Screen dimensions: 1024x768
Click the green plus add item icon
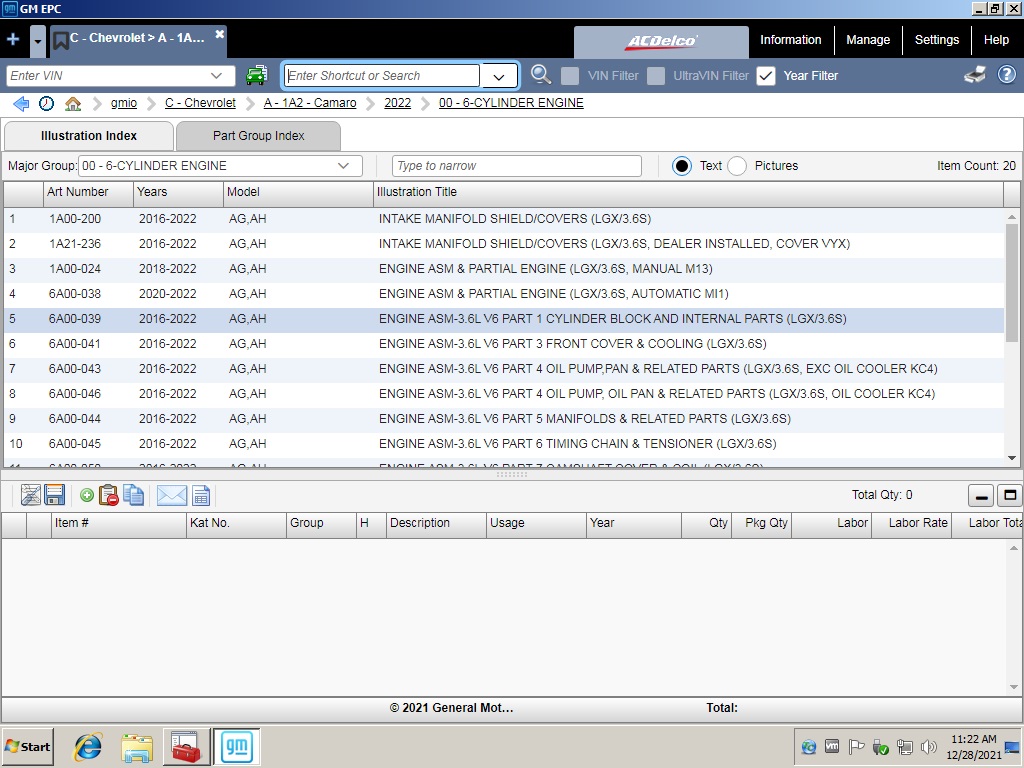85,494
